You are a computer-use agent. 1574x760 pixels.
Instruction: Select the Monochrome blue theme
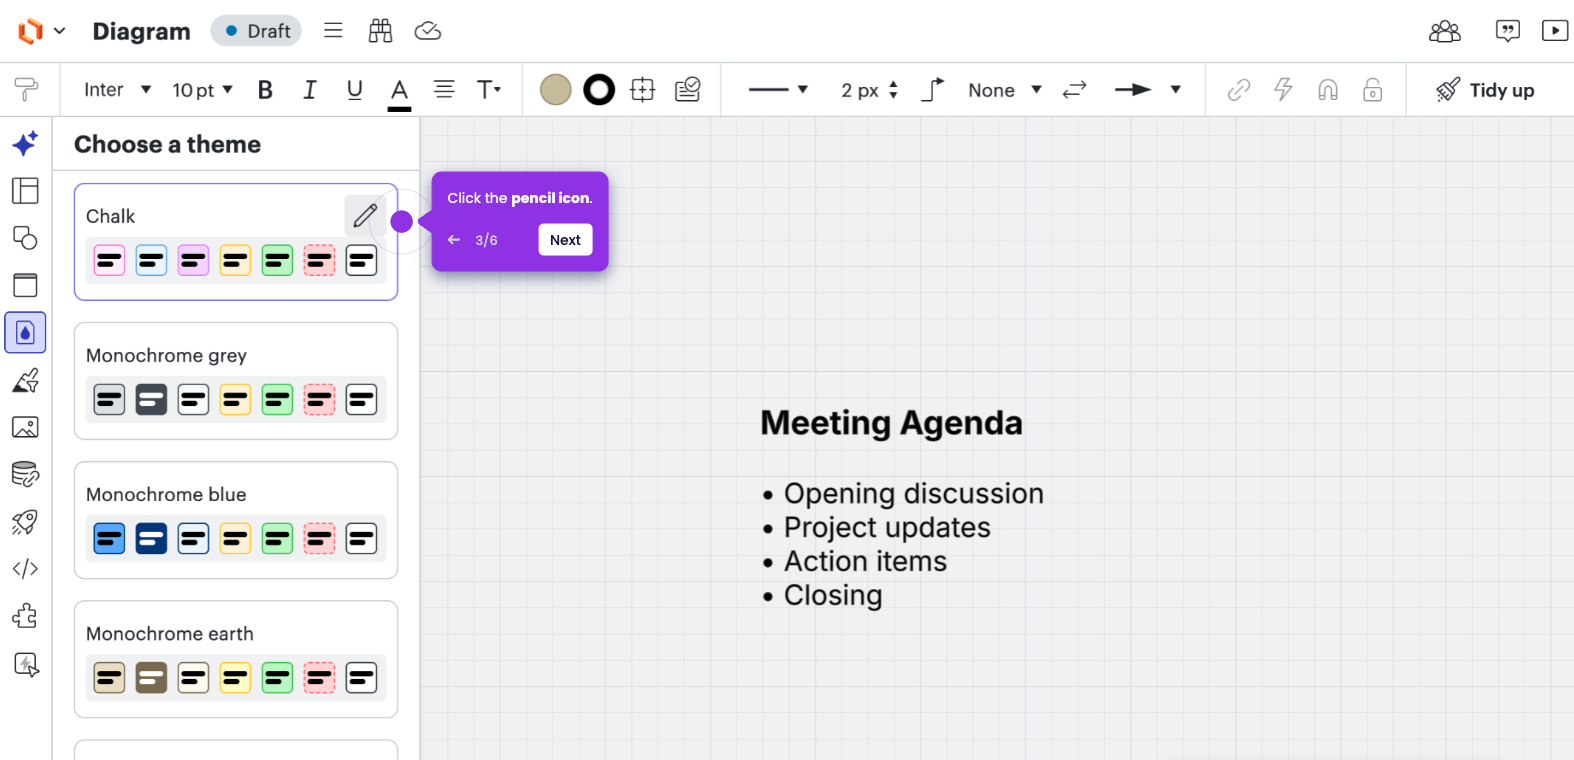[236, 520]
